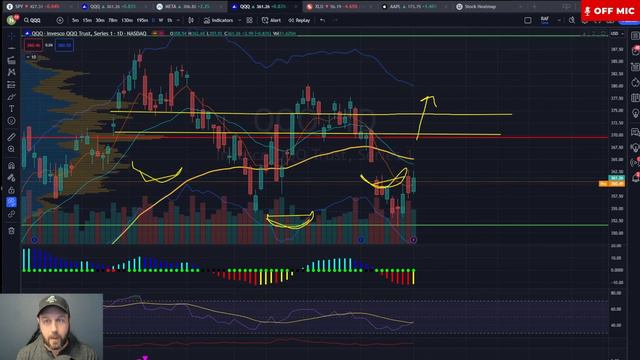
Task: Click the red horizontal line on the chart
Action: (x=314, y=137)
